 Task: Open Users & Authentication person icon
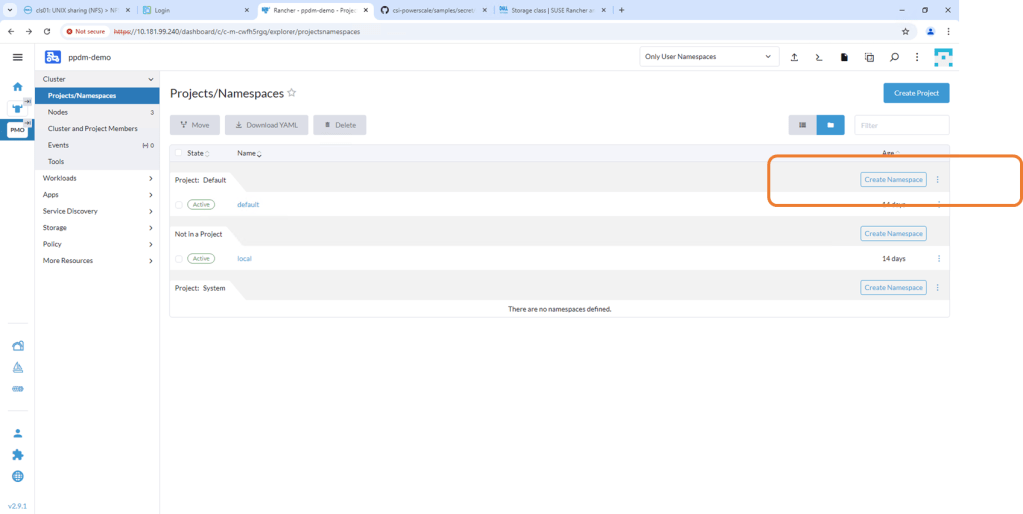17,433
